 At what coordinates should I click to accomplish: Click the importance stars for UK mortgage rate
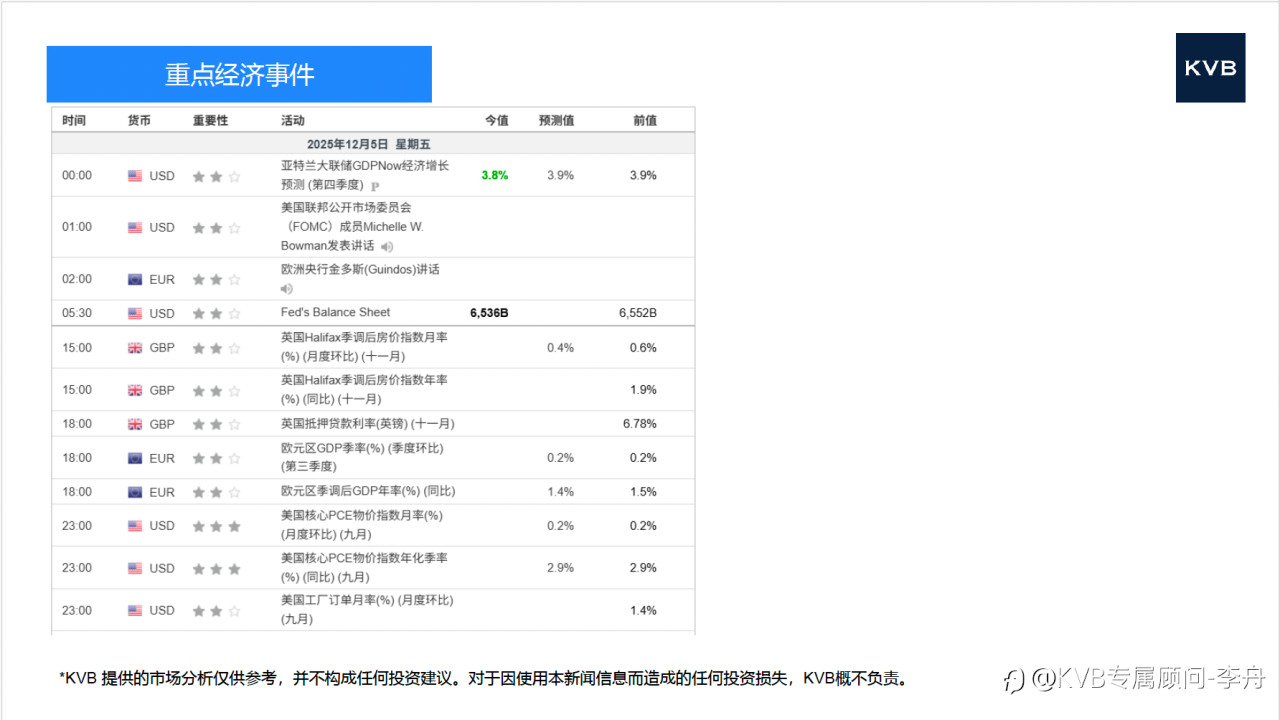tap(216, 424)
